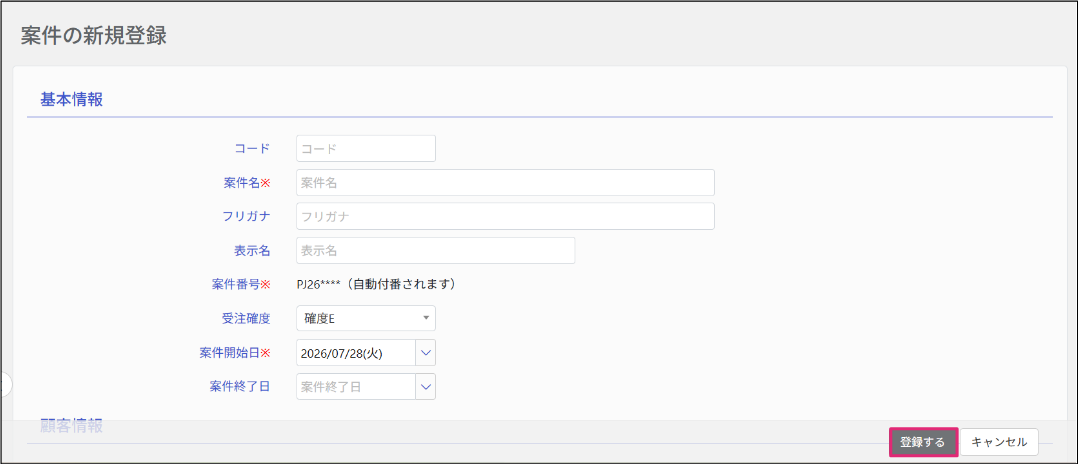This screenshot has height=464, width=1078.
Task: Focus the 案件名 text field
Action: (x=505, y=183)
